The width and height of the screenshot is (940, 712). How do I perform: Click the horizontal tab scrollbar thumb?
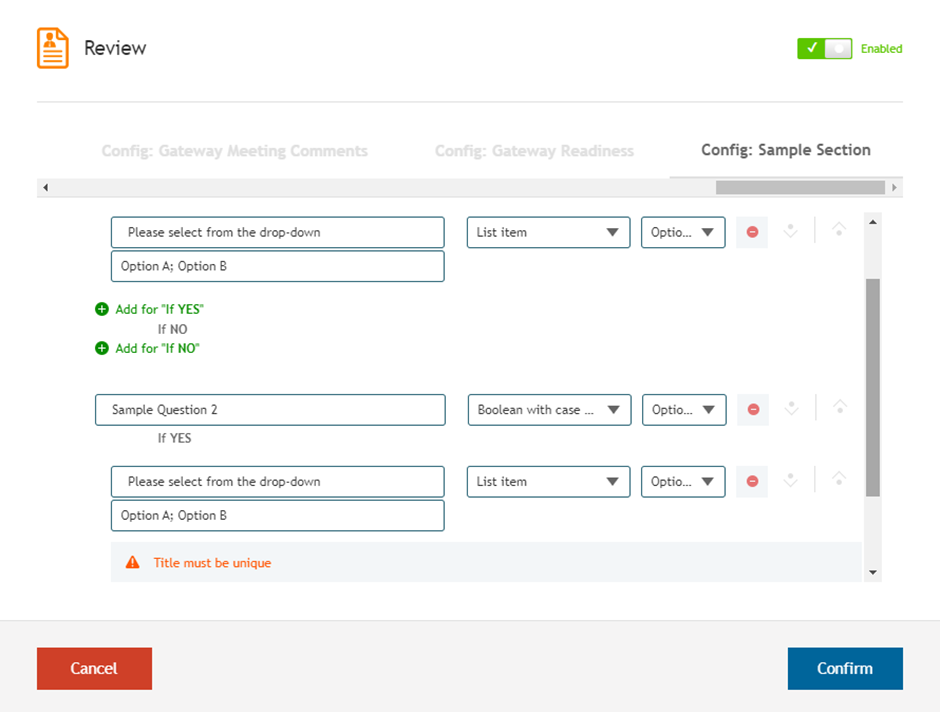pyautogui.click(x=800, y=188)
